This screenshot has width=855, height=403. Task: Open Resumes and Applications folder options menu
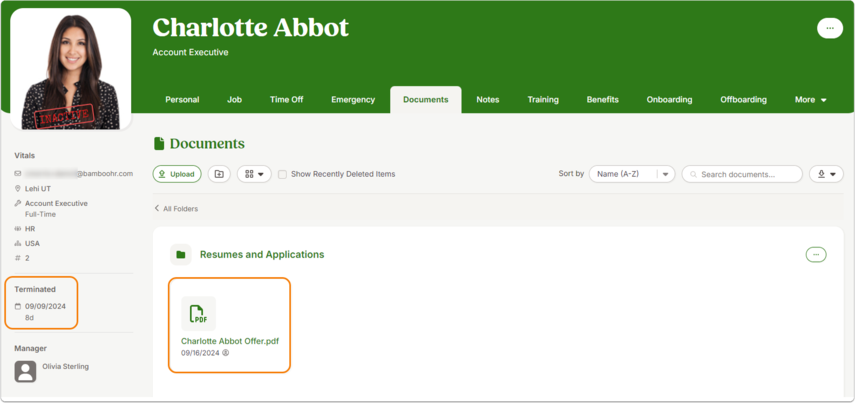pos(816,254)
